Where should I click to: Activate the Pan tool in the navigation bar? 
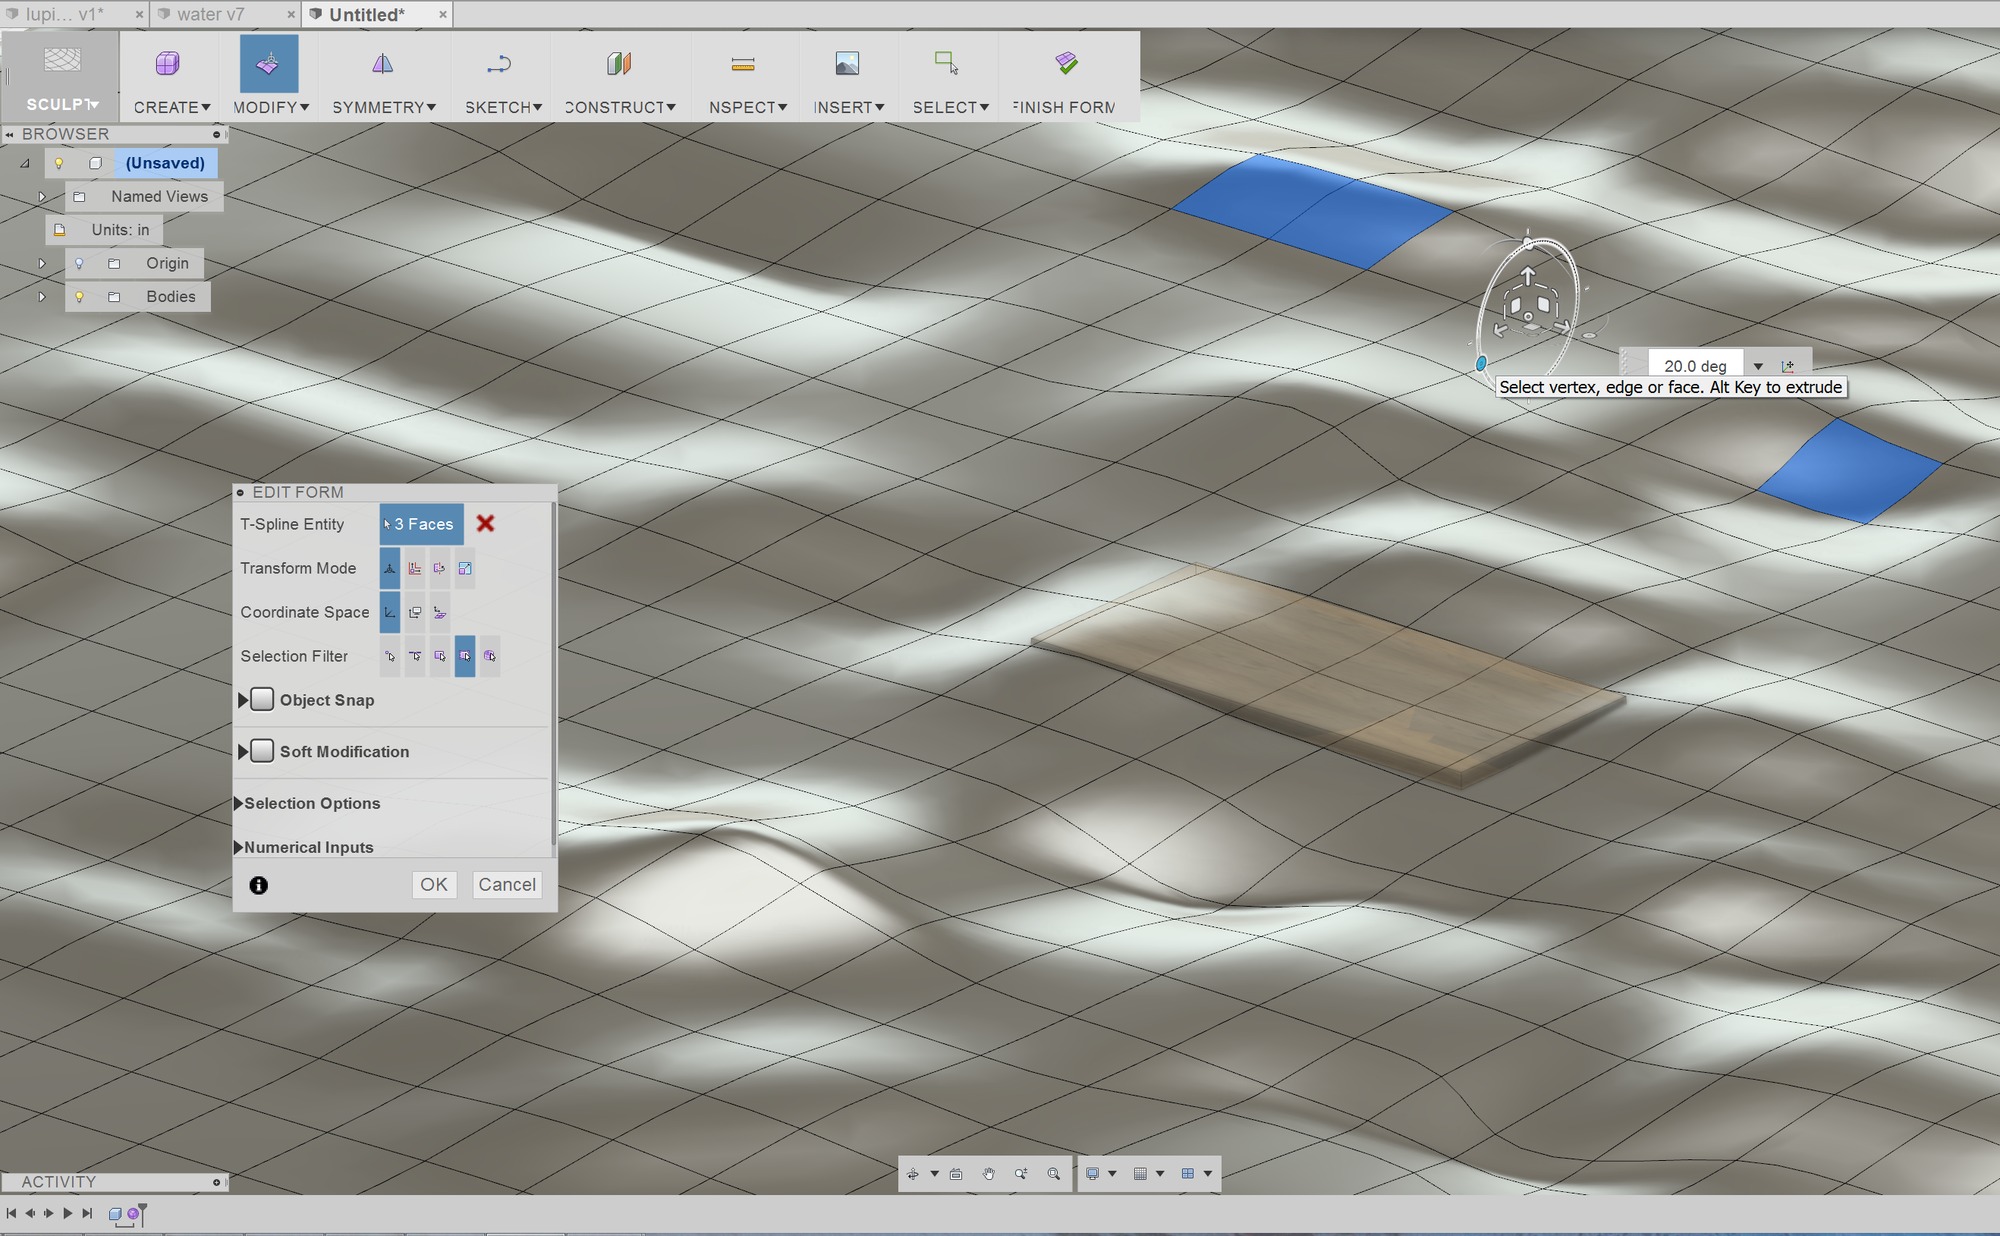click(x=990, y=1174)
